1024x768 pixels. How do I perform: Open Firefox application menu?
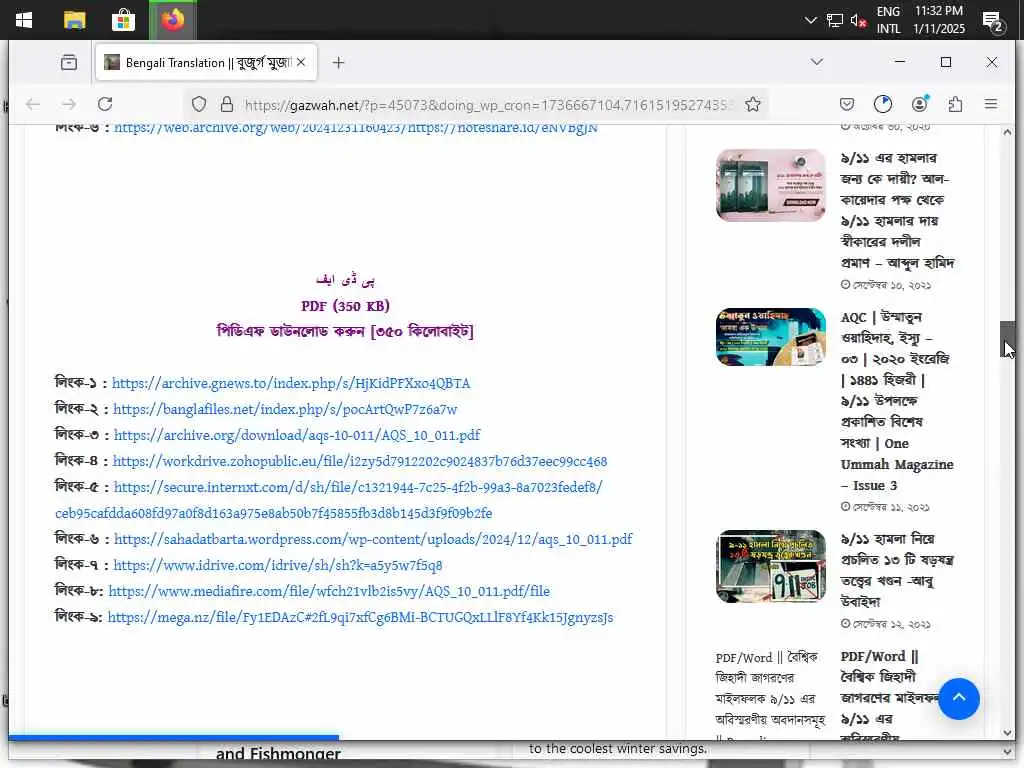(x=991, y=104)
